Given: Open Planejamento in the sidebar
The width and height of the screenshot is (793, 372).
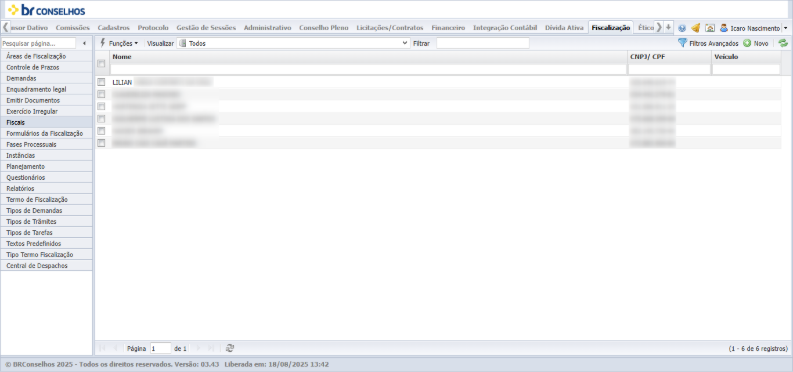Looking at the screenshot, I should (x=47, y=166).
